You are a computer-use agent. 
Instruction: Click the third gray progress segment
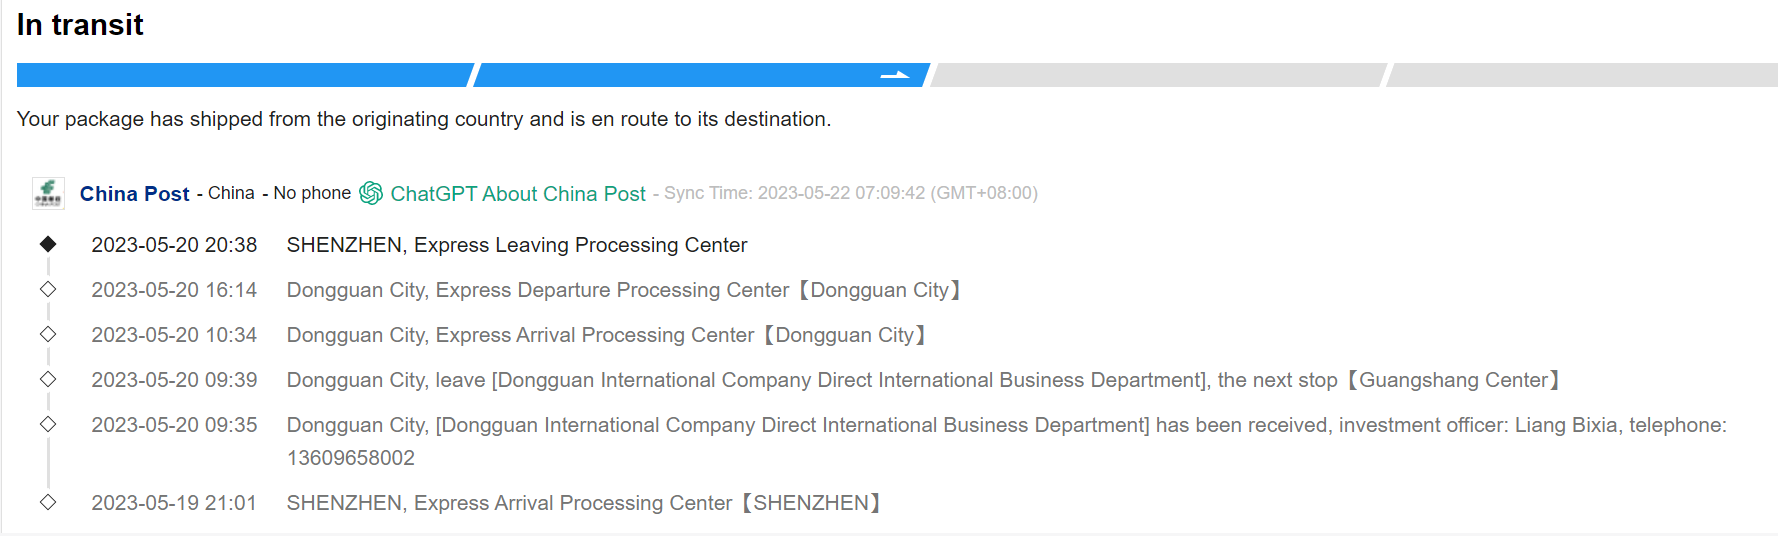coord(1158,75)
